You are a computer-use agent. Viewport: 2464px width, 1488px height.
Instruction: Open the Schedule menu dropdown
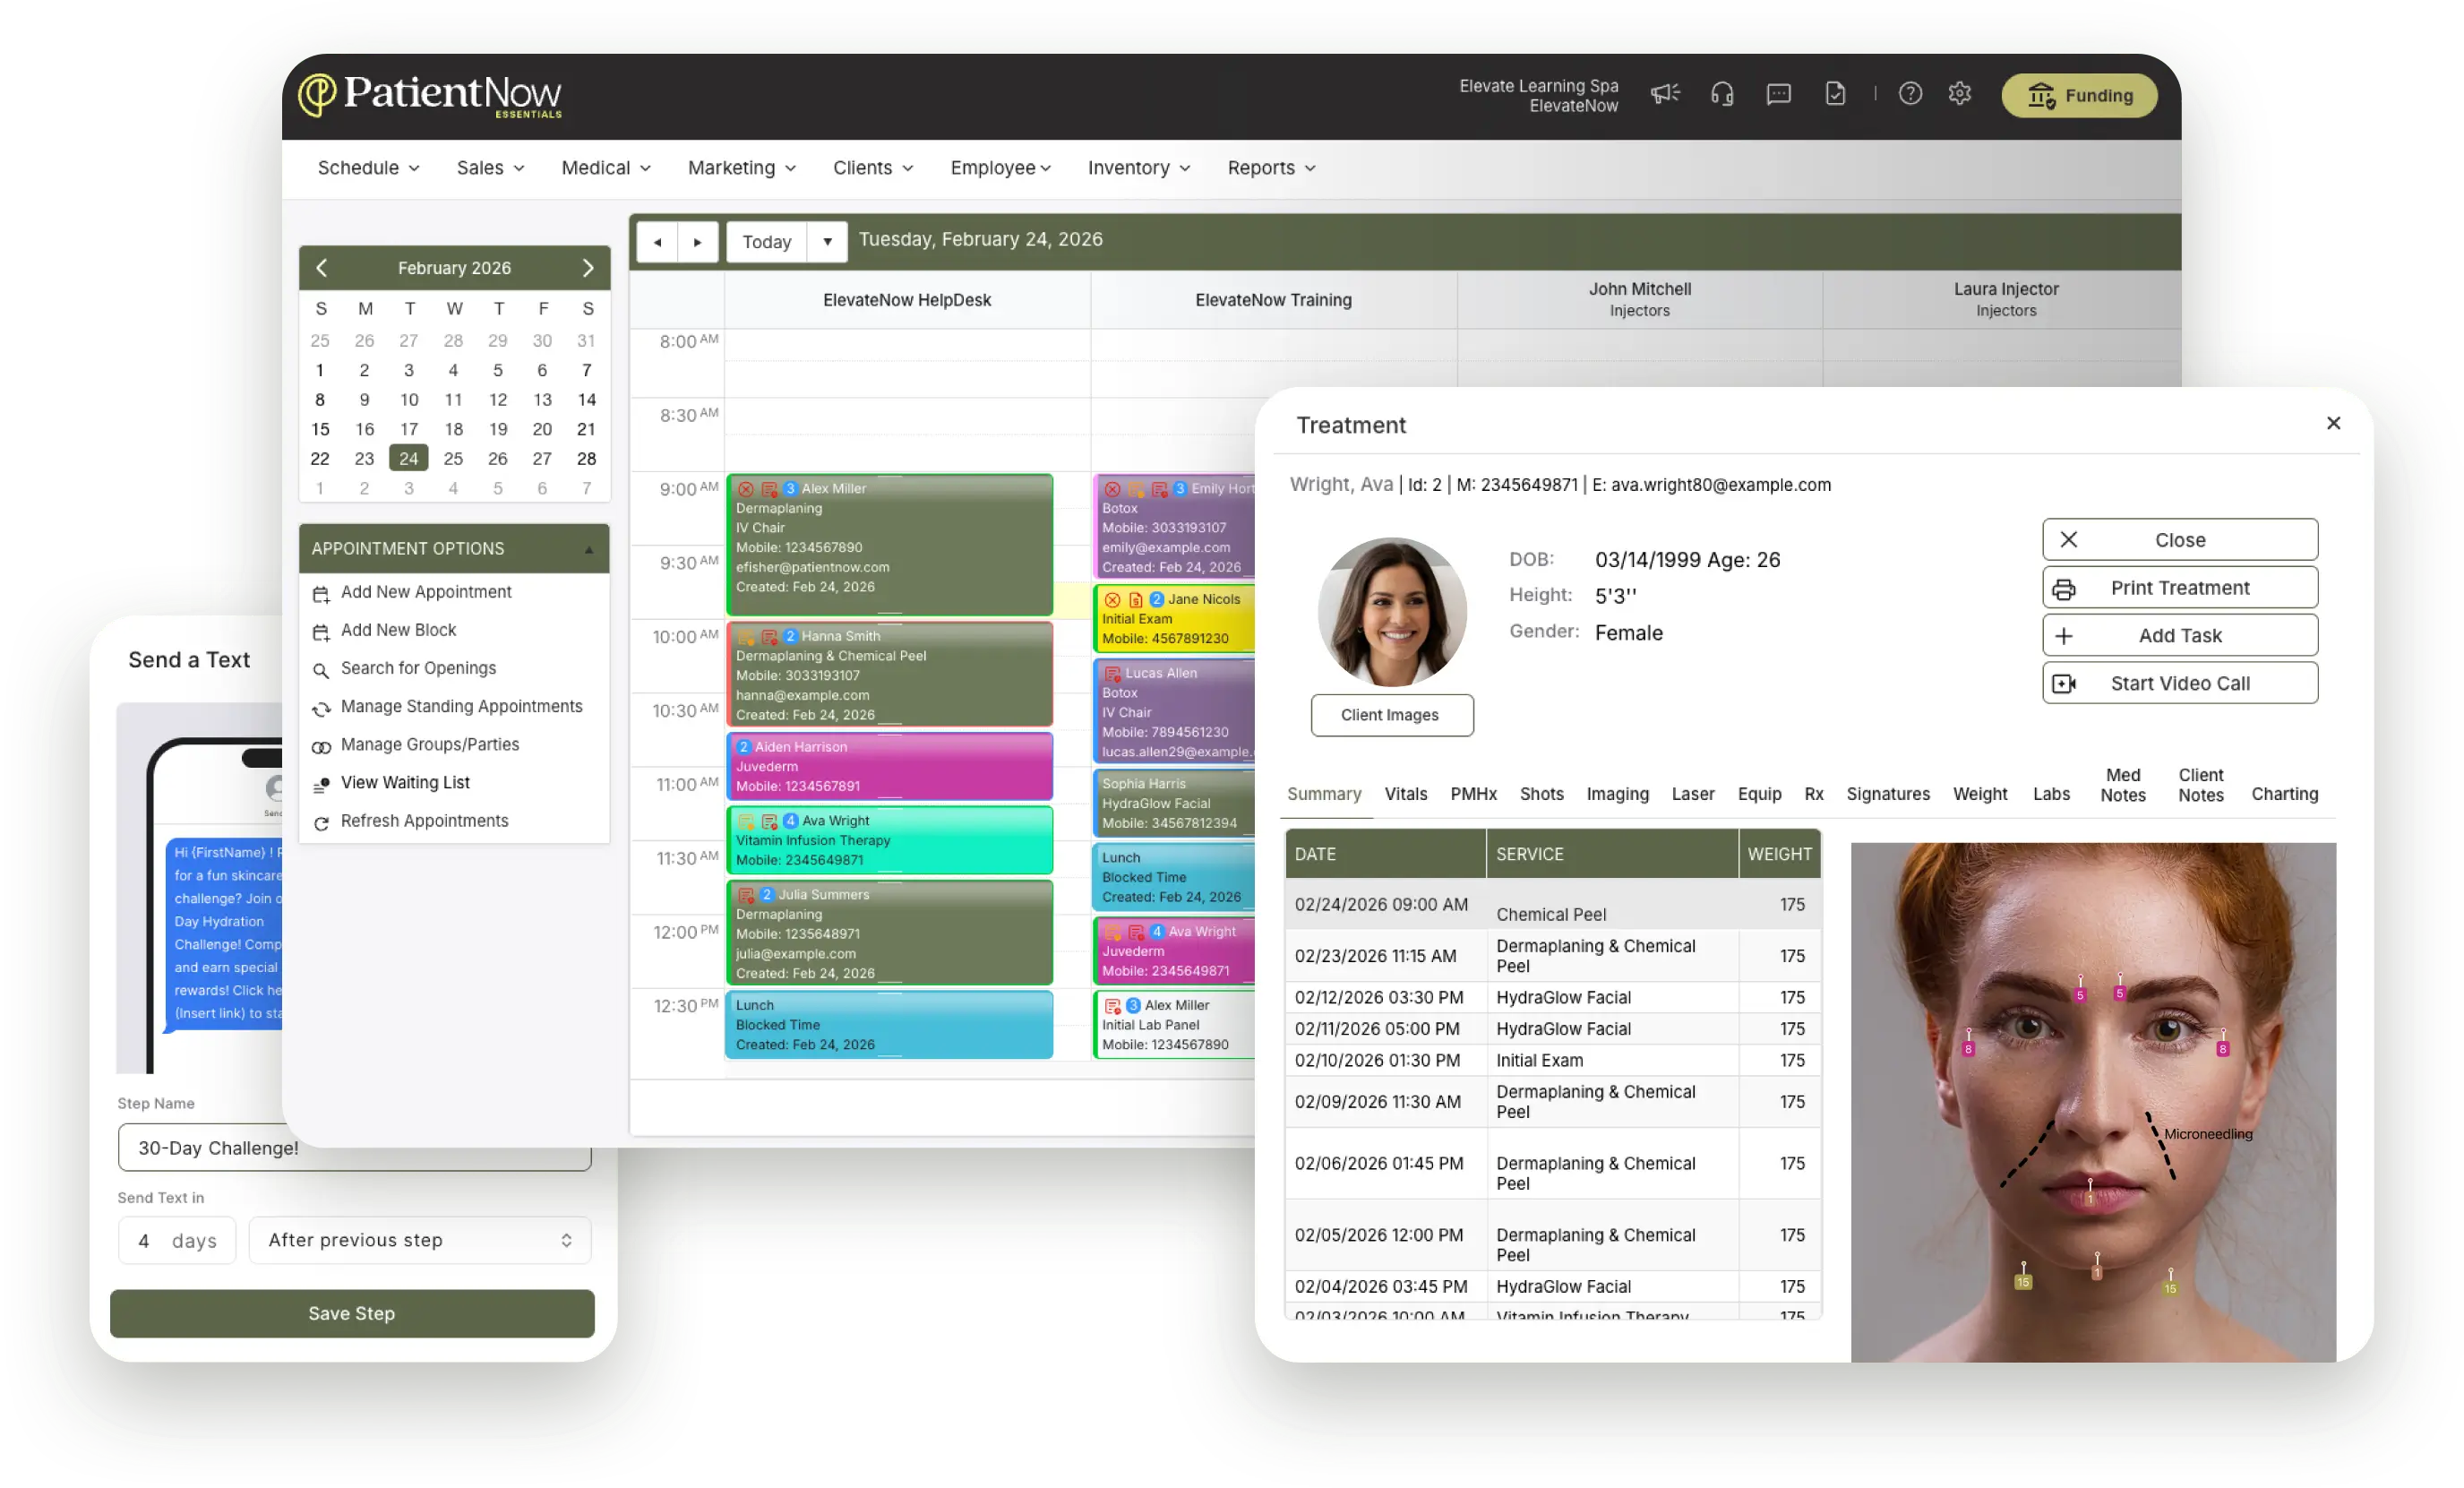point(368,168)
